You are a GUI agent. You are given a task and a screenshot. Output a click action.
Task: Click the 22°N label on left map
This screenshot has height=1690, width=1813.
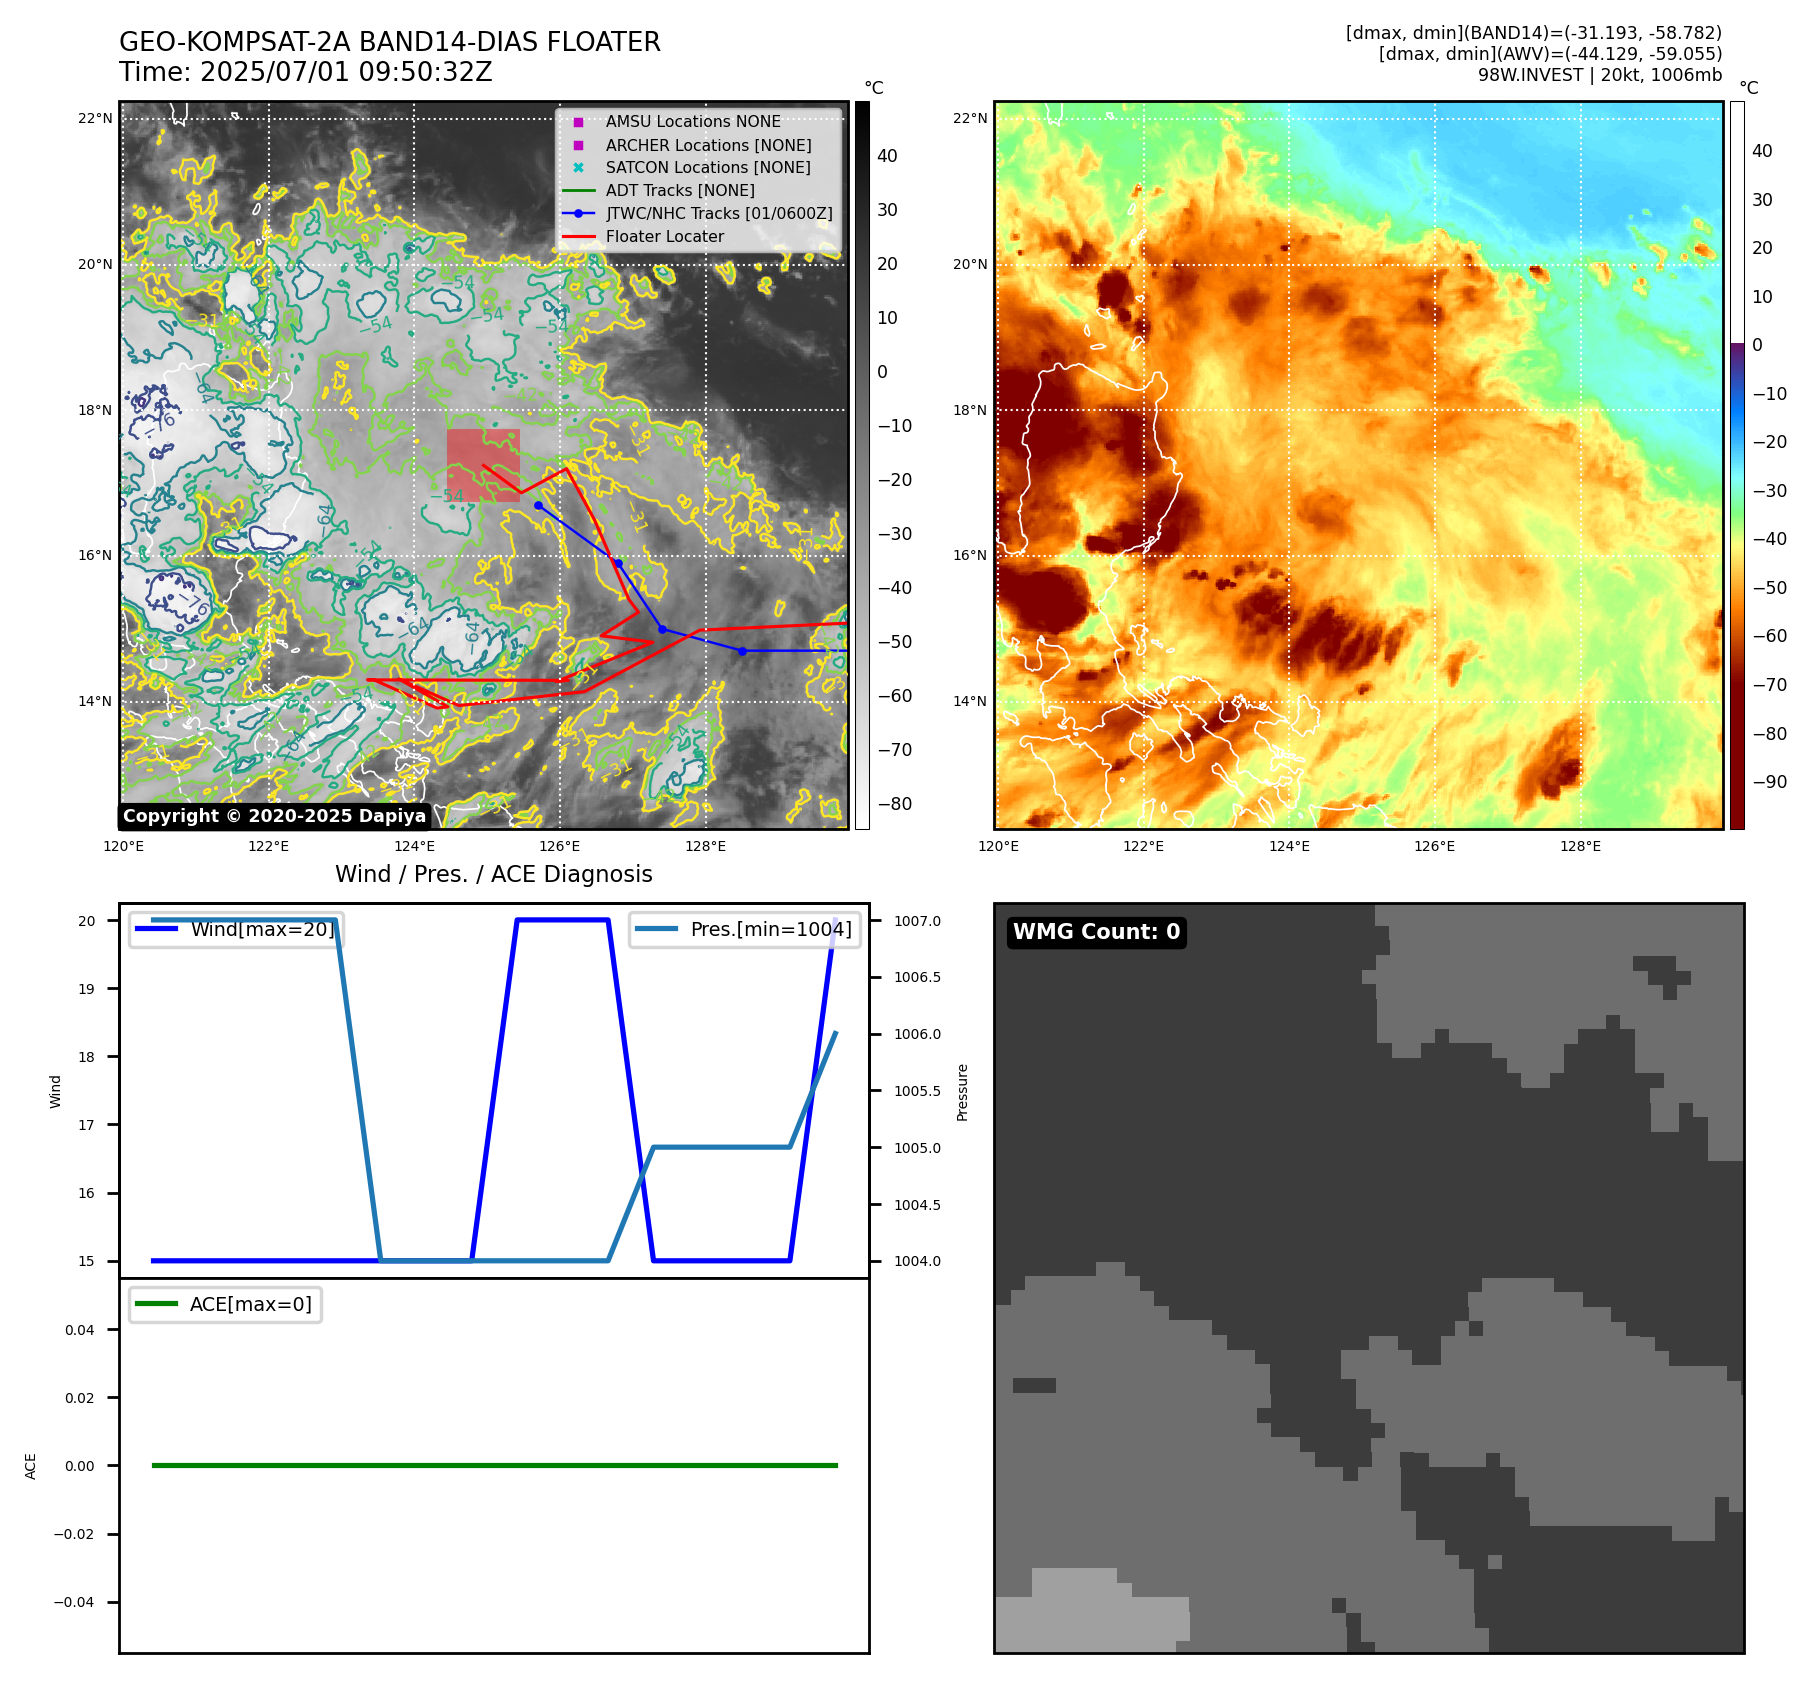point(96,118)
